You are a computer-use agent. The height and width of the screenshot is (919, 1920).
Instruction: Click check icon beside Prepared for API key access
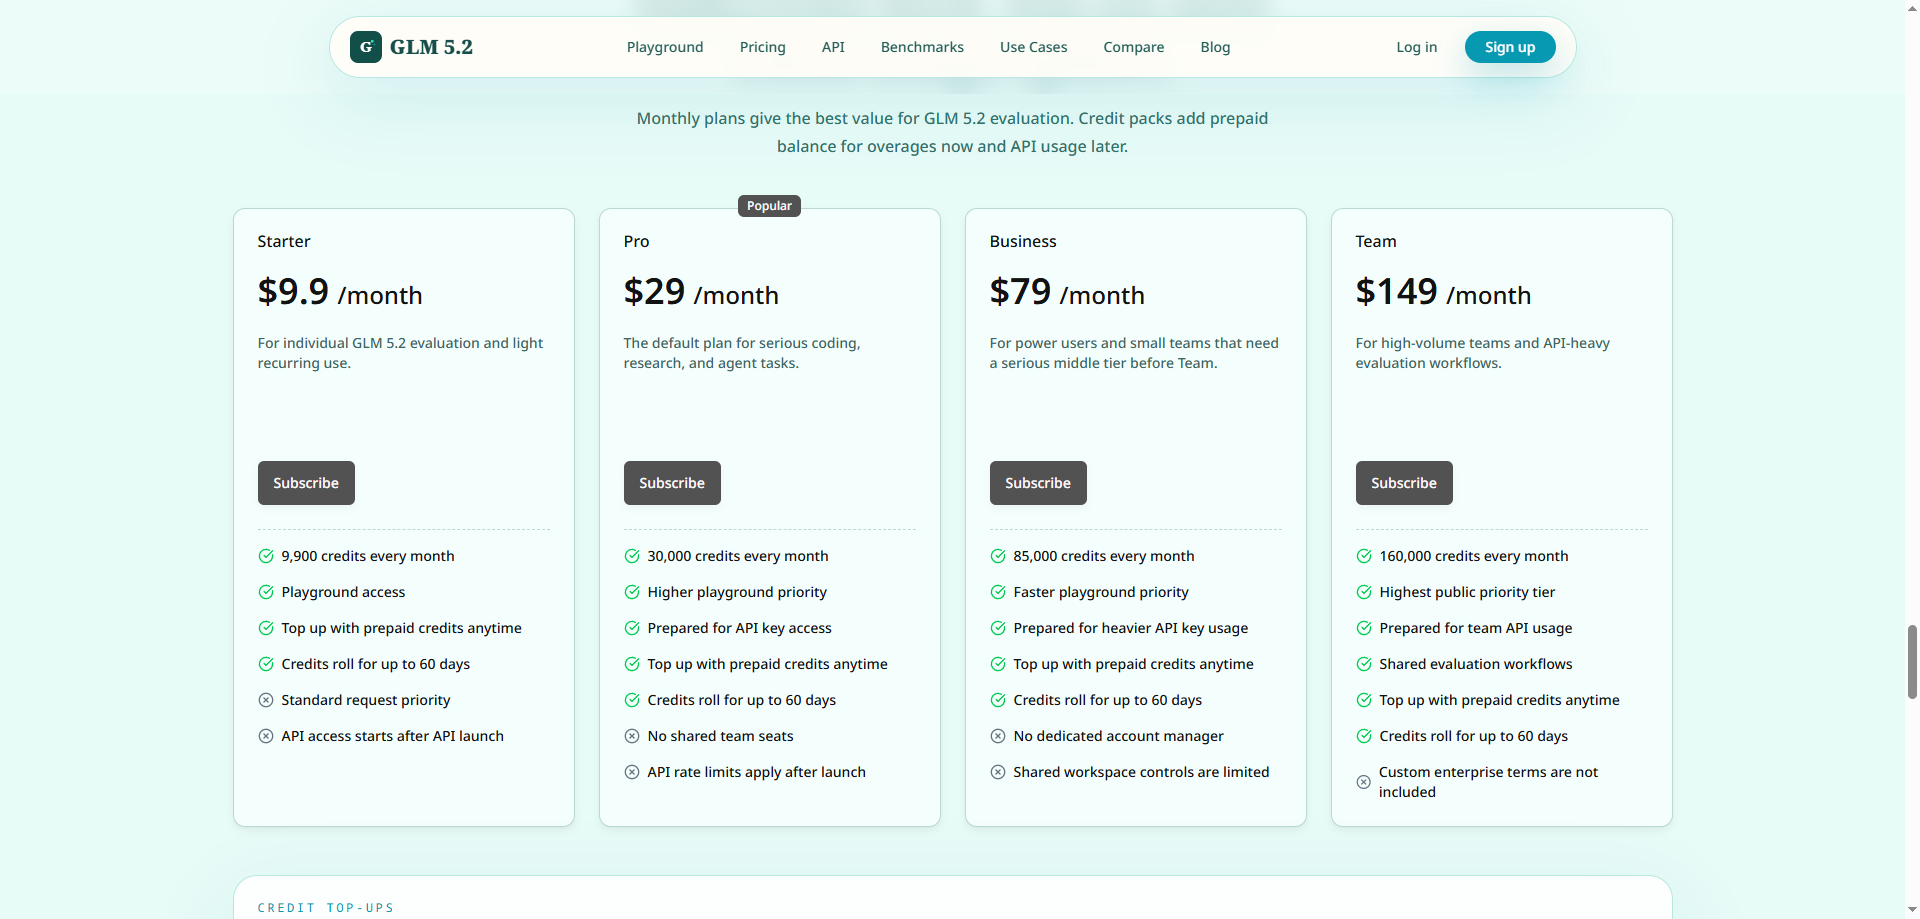(x=632, y=628)
